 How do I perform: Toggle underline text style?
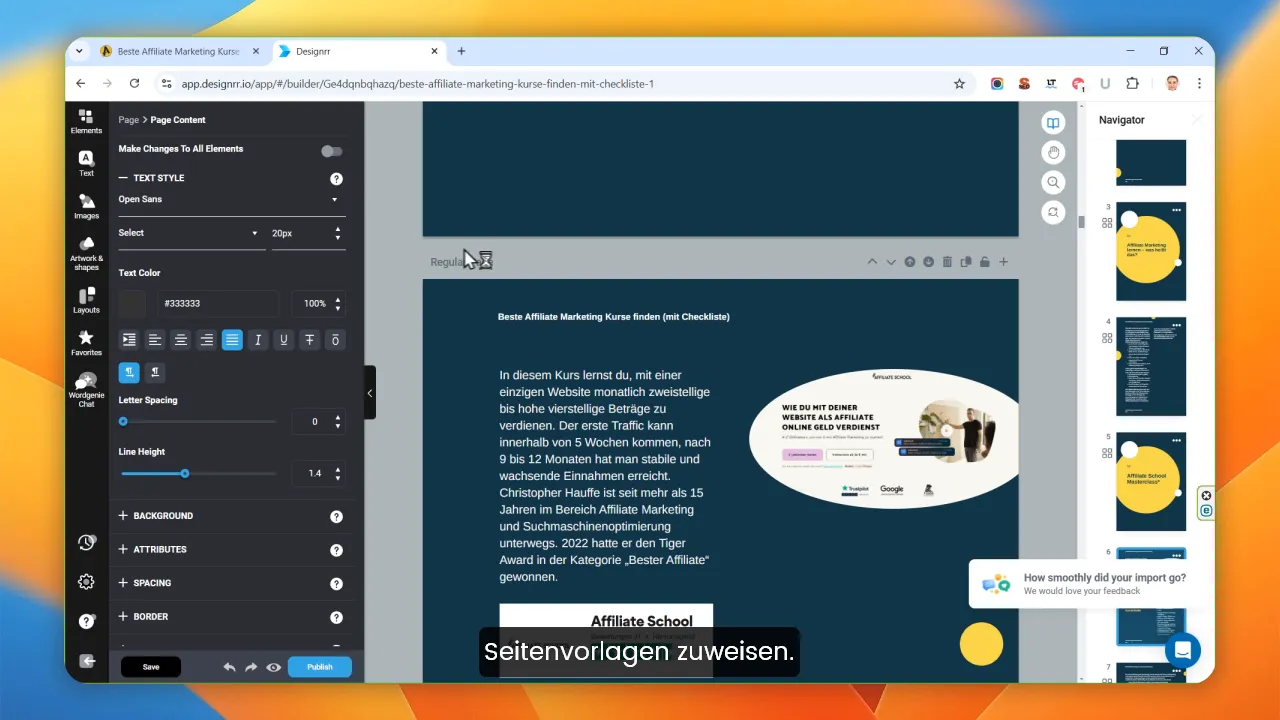[x=284, y=340]
